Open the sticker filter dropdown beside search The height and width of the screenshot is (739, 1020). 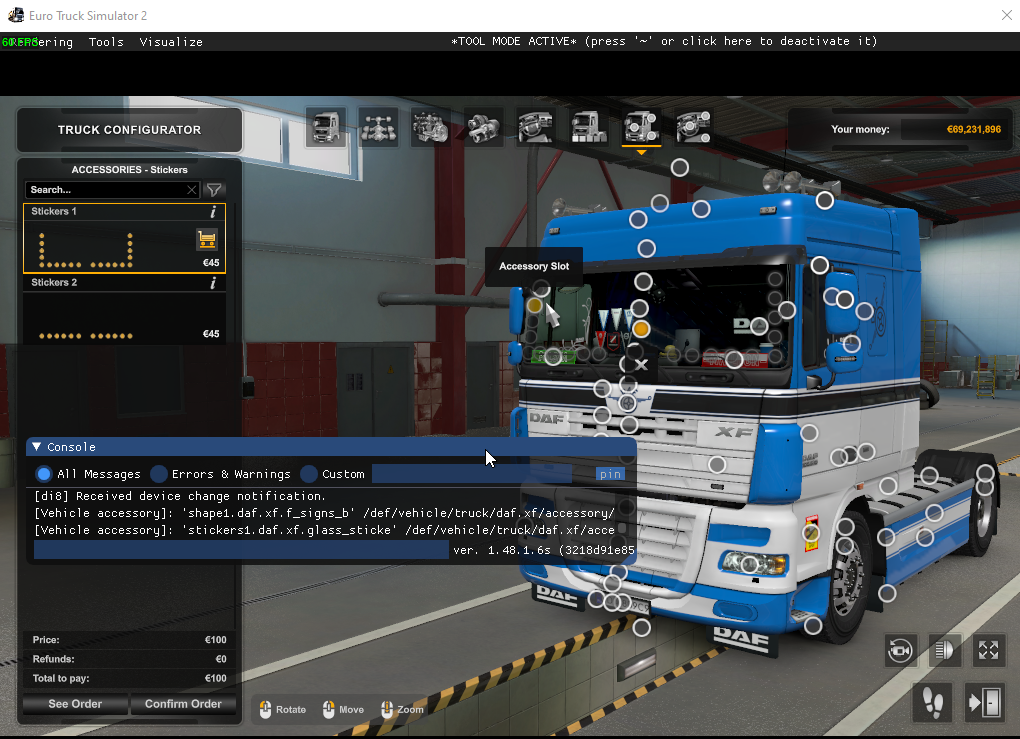pyautogui.click(x=214, y=190)
